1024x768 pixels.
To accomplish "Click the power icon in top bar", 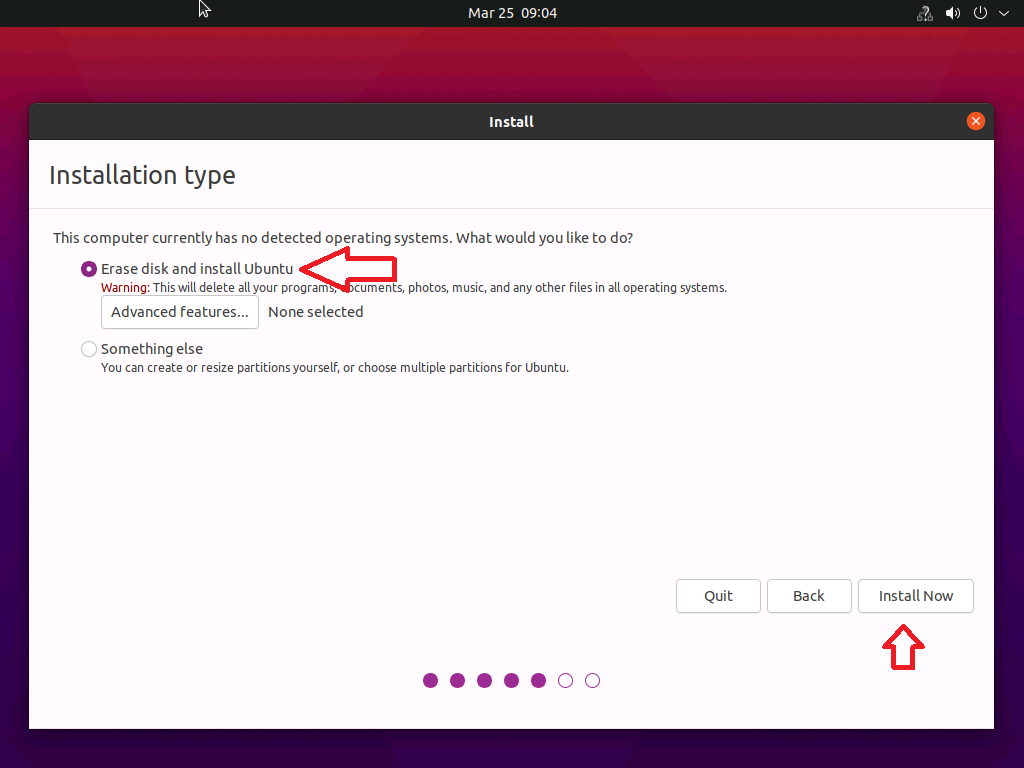I will point(981,13).
